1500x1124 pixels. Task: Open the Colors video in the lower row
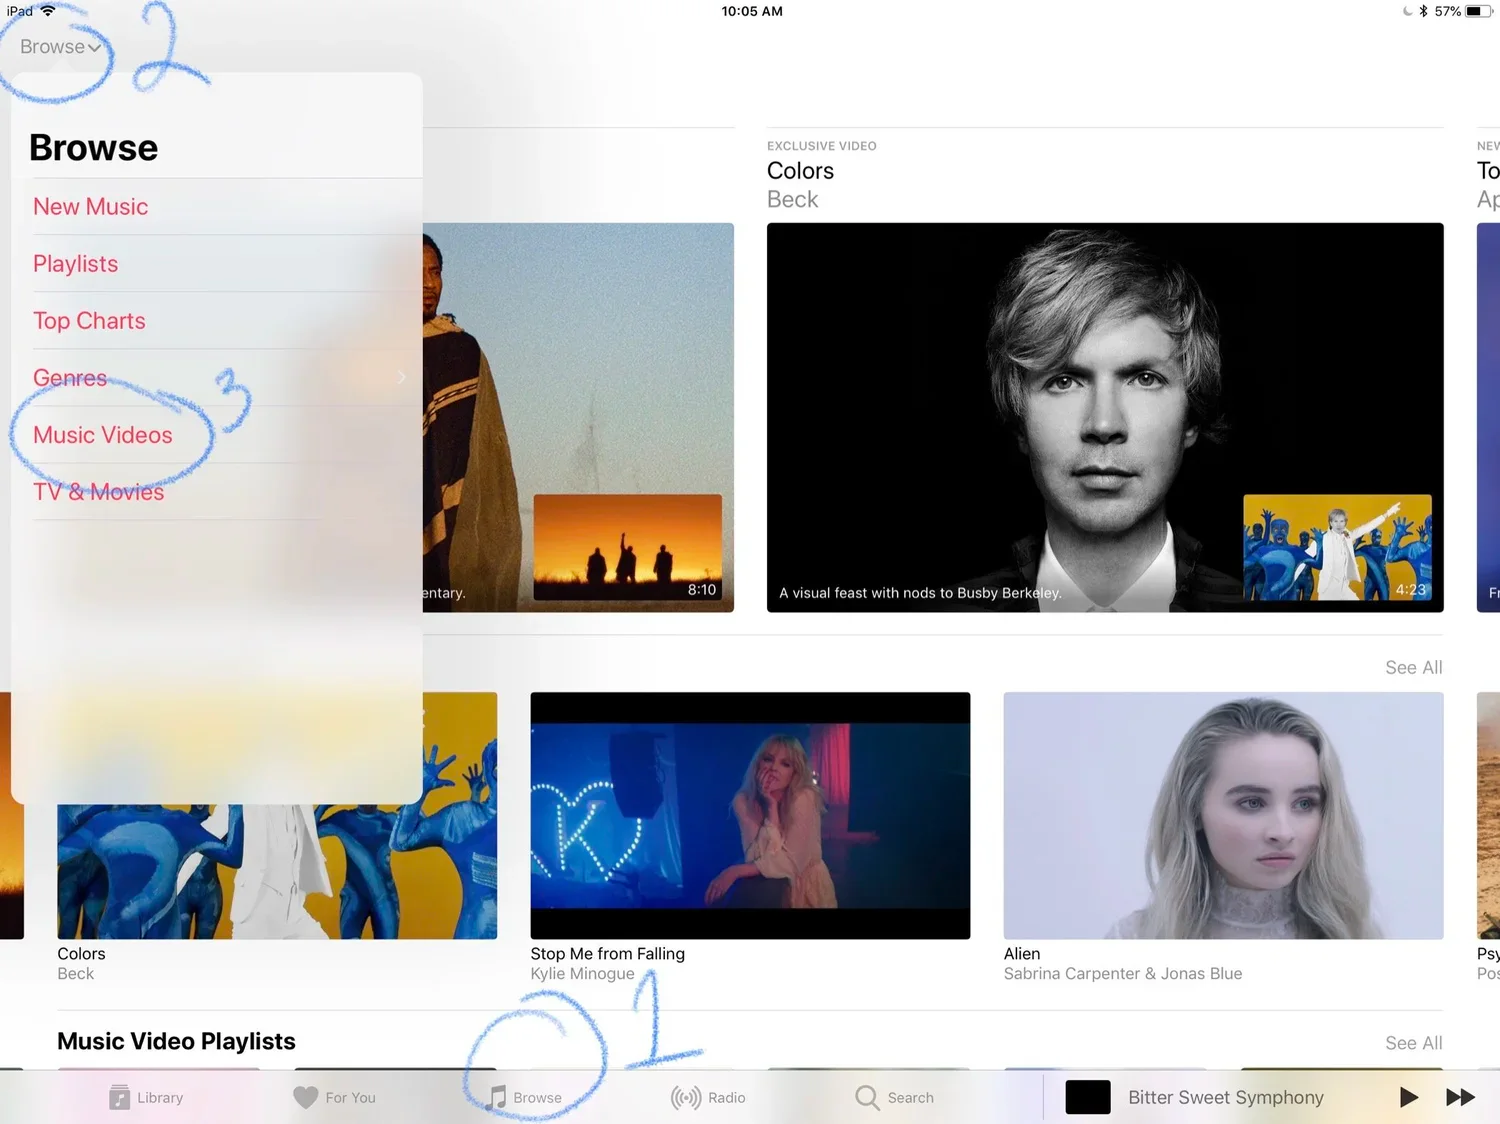(x=277, y=871)
